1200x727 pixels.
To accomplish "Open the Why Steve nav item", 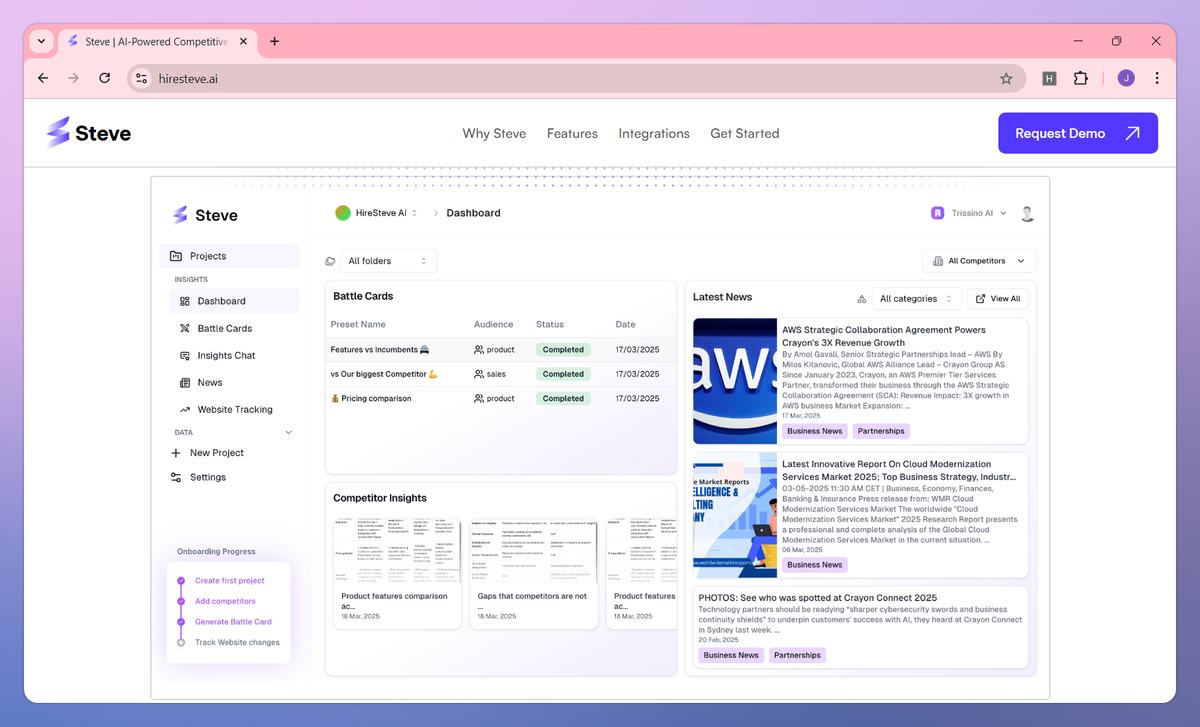I will pos(494,133).
